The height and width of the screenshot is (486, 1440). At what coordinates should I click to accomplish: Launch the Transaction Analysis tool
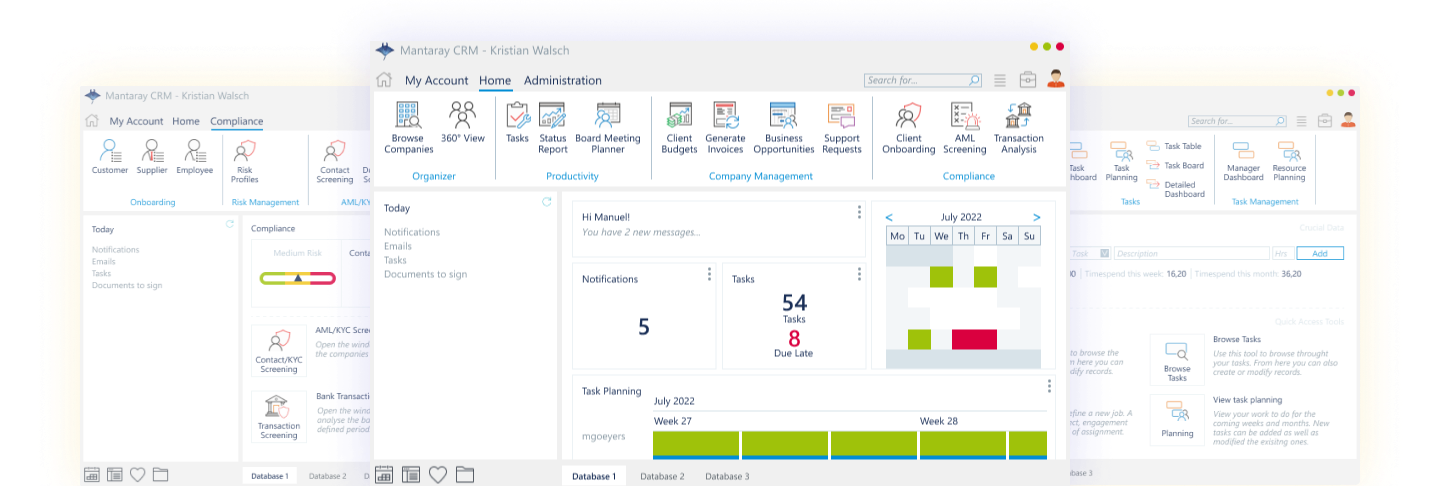(1018, 127)
